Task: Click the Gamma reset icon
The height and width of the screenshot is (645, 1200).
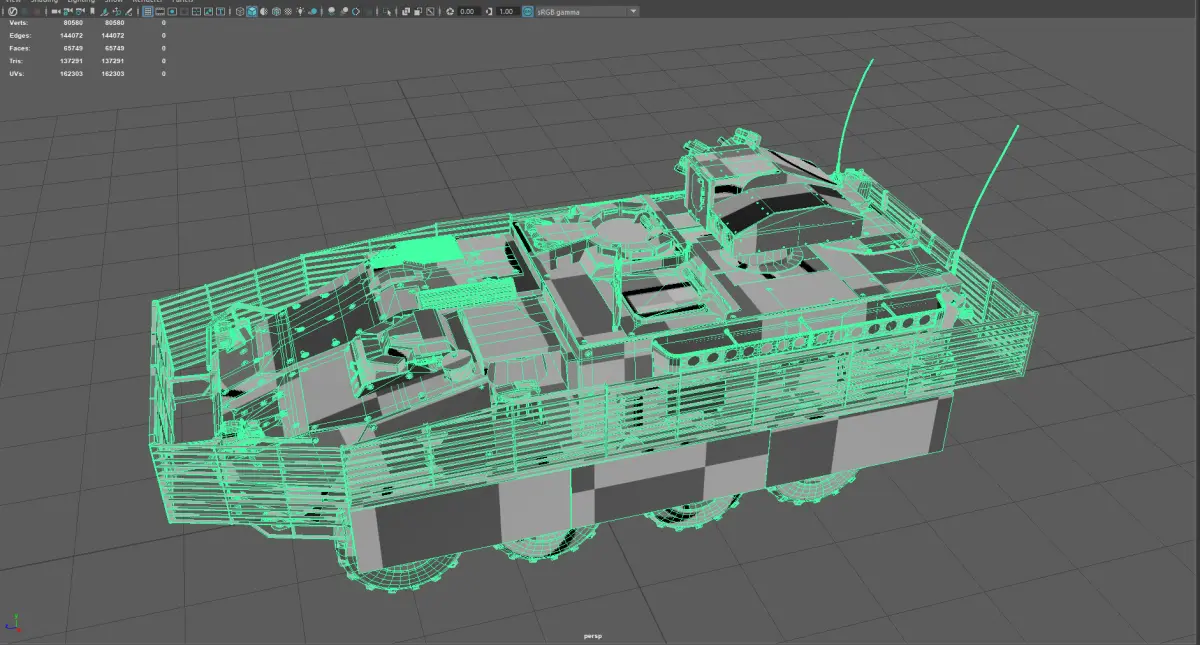Action: [x=489, y=11]
